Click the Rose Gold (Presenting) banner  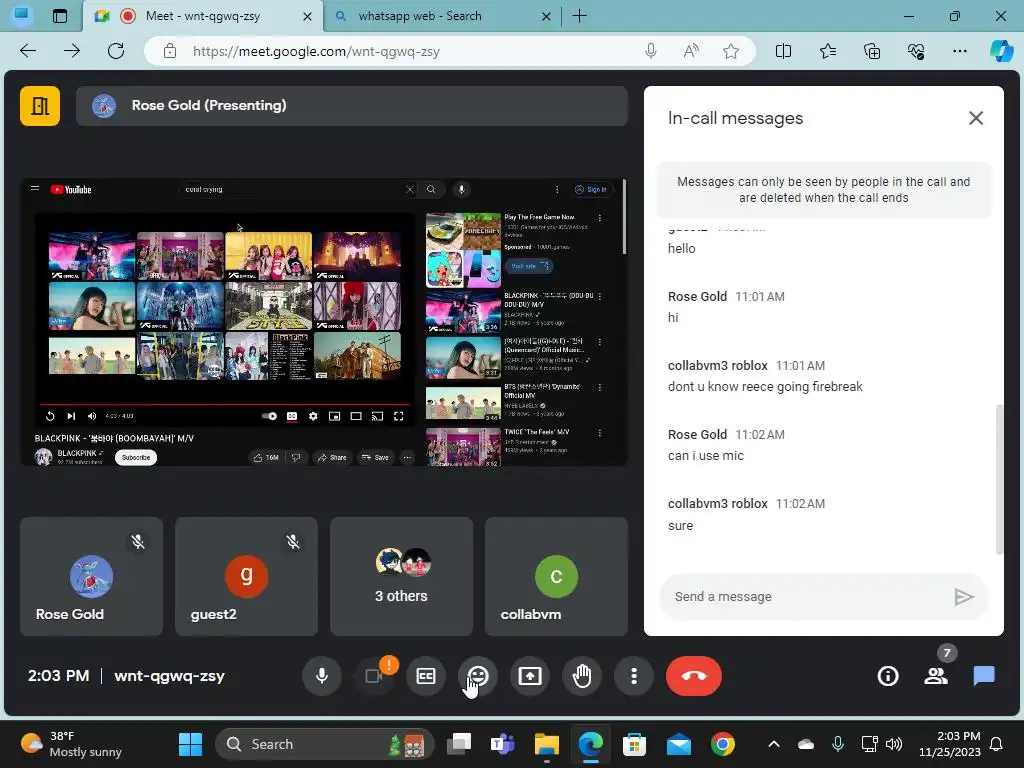(x=352, y=106)
